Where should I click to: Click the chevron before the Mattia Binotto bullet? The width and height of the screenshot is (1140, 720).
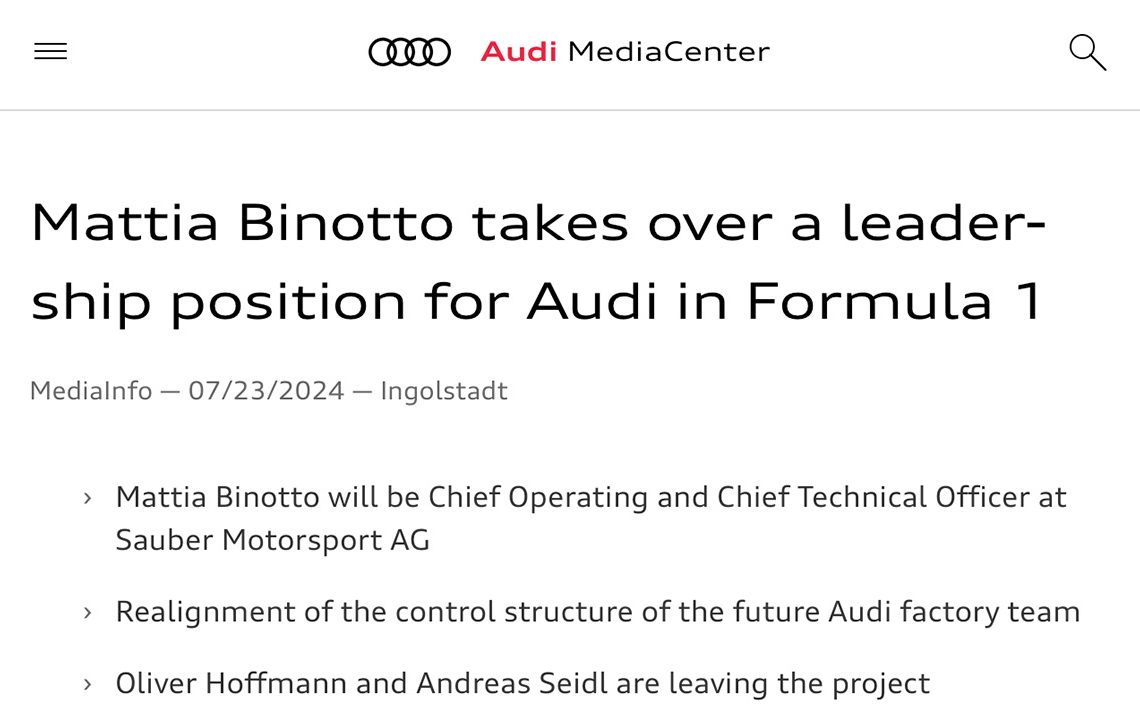(88, 497)
